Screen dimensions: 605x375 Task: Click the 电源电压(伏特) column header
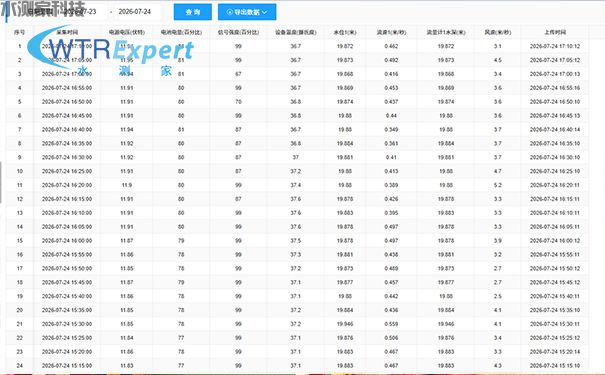point(127,32)
